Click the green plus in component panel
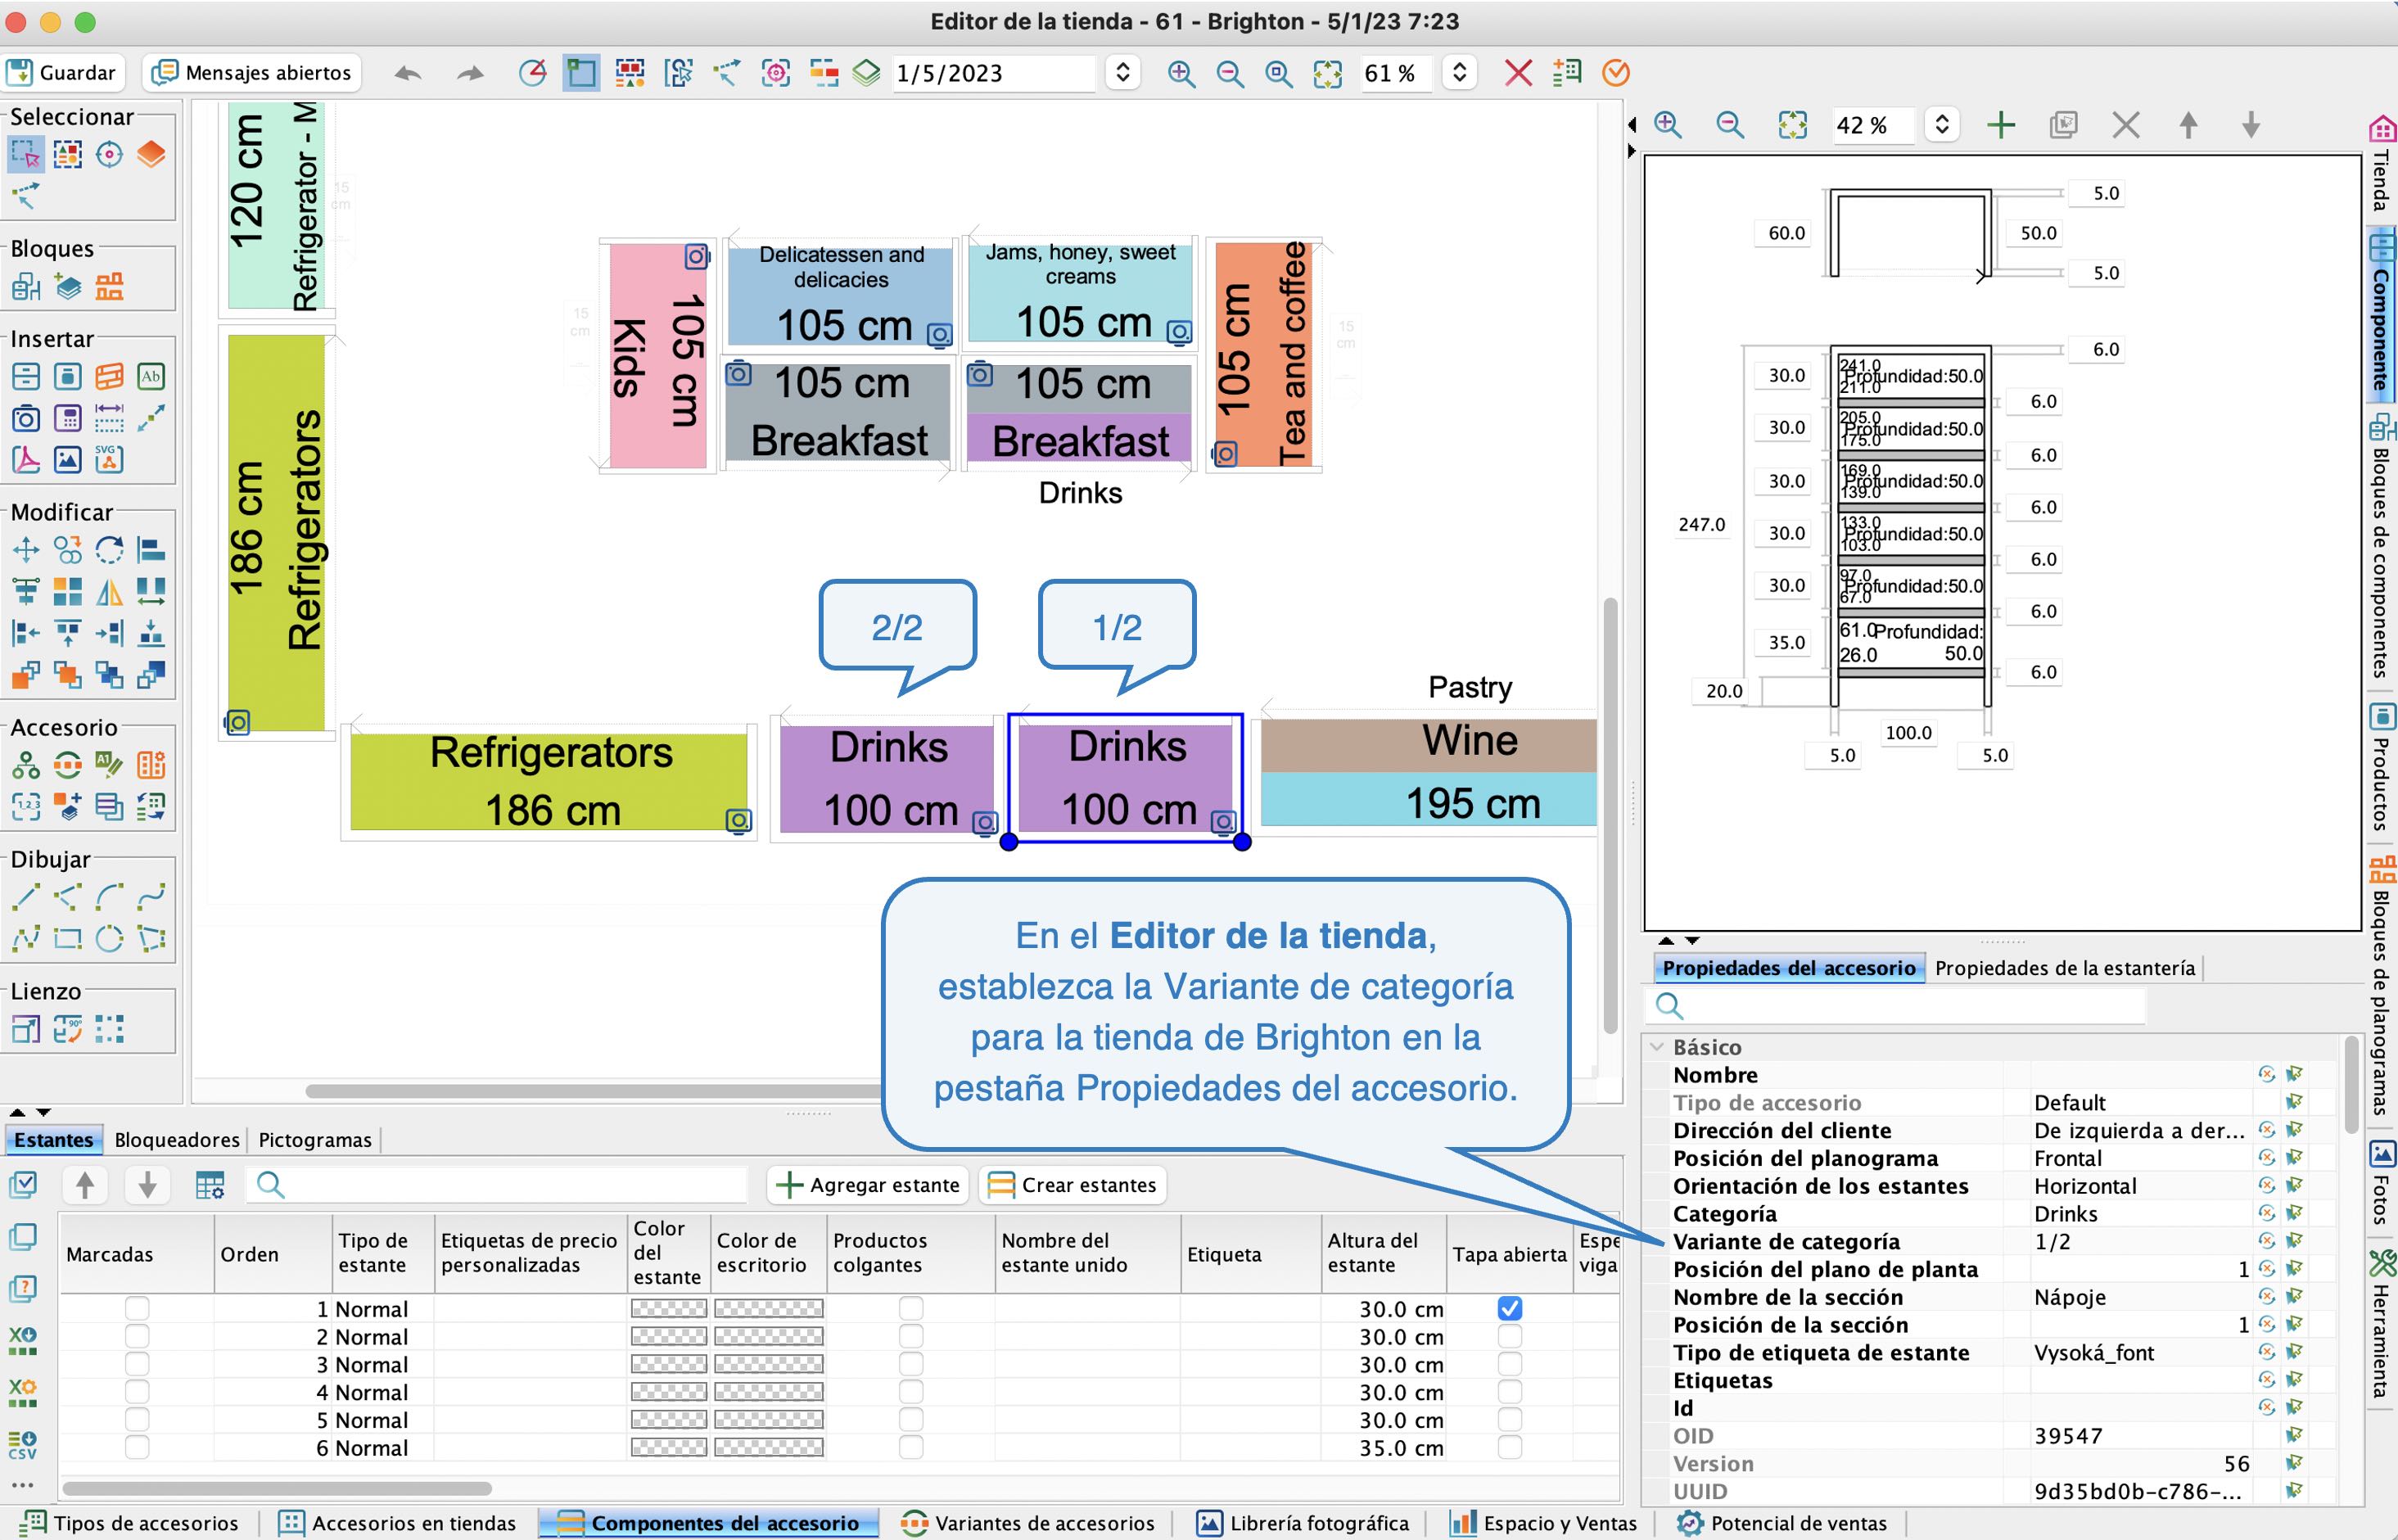Viewport: 2398px width, 1540px height. [x=2000, y=125]
